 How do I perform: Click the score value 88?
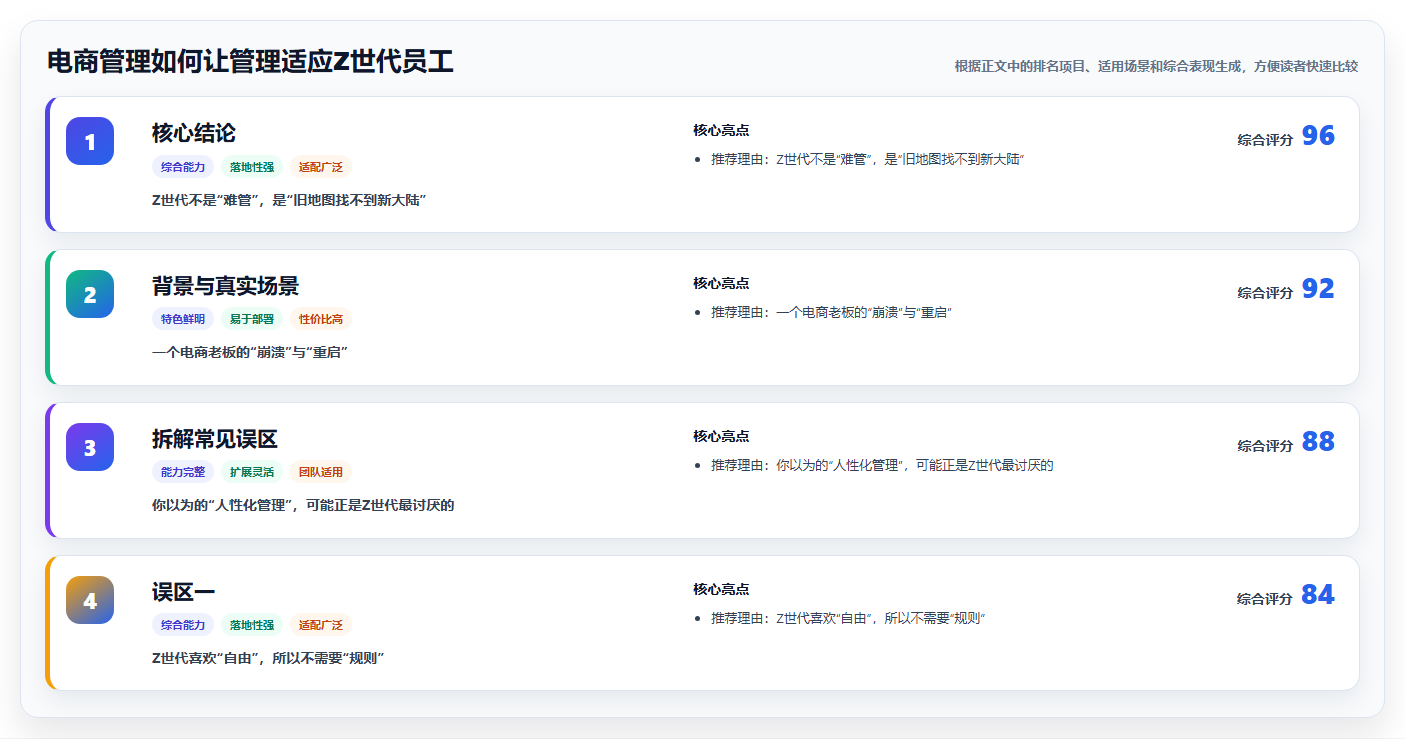pos(1318,442)
